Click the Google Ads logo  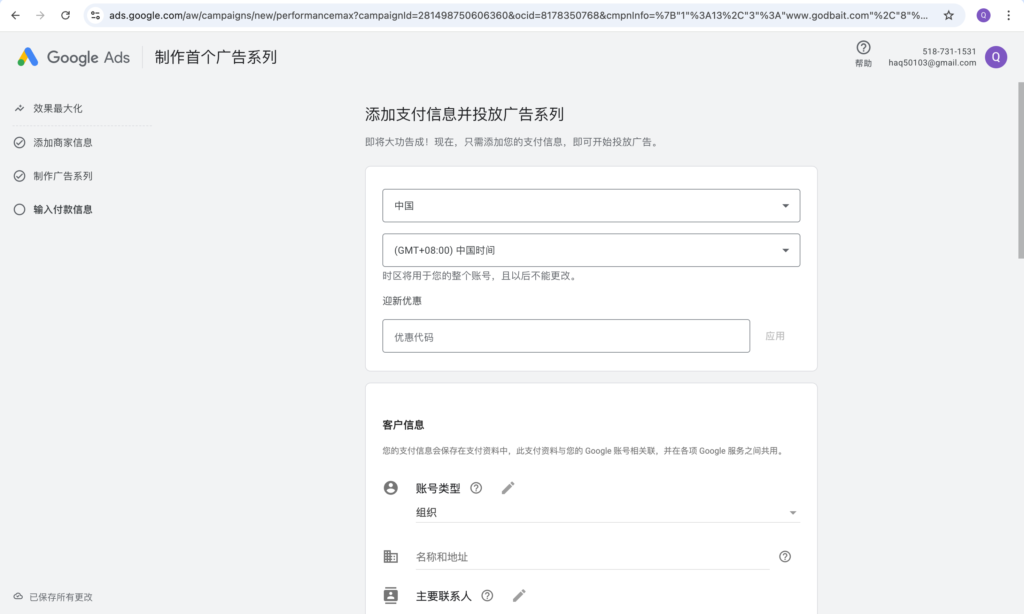coord(73,57)
